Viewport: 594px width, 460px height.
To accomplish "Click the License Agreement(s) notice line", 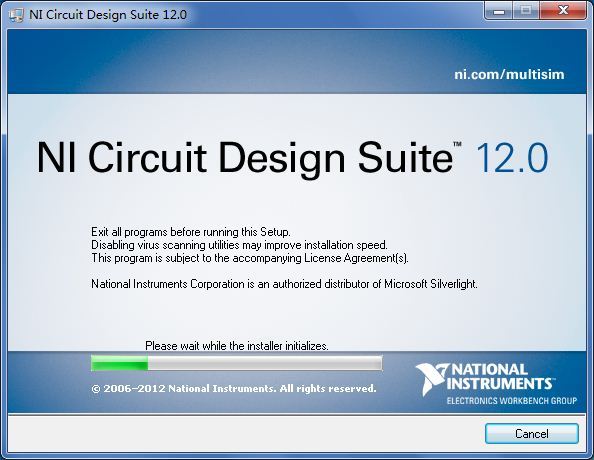I will (x=250, y=258).
